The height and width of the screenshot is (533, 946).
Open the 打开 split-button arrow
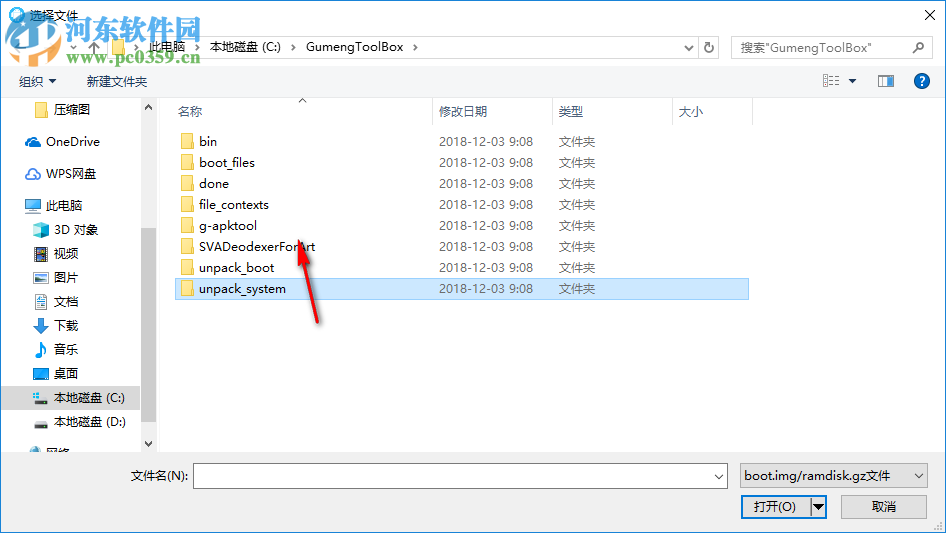click(x=818, y=506)
